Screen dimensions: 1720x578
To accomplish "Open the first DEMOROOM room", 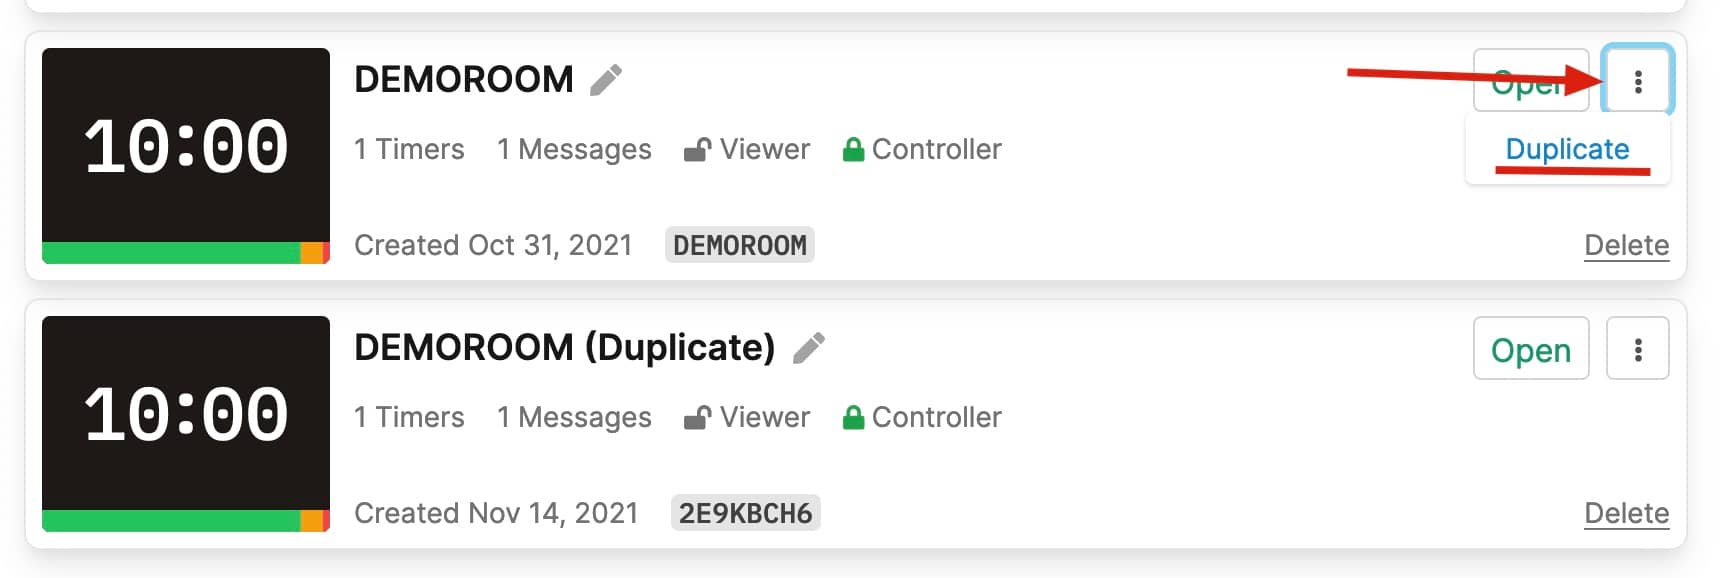I will pos(1530,81).
